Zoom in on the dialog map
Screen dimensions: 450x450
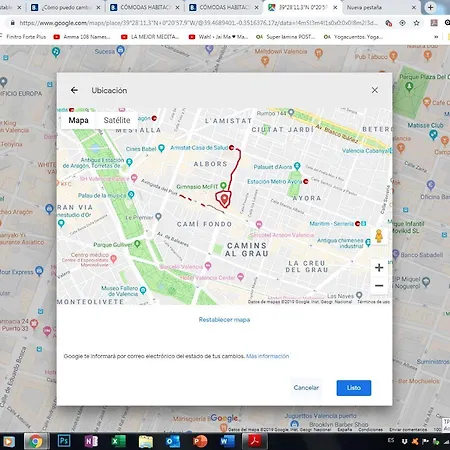(x=379, y=267)
